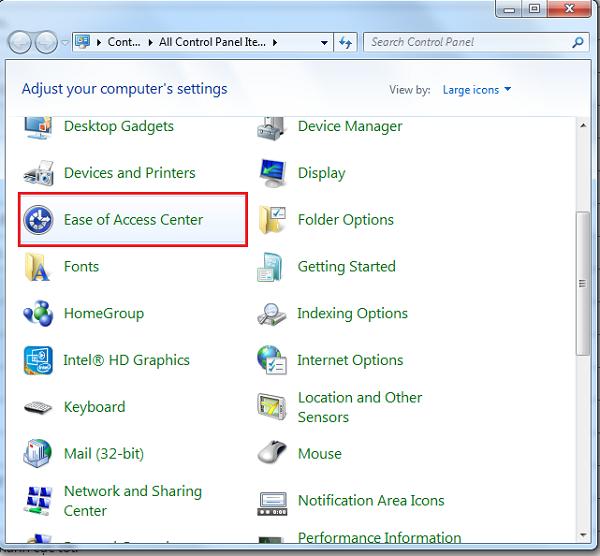
Task: Expand the View by Large icons dropdown
Action: [x=477, y=90]
